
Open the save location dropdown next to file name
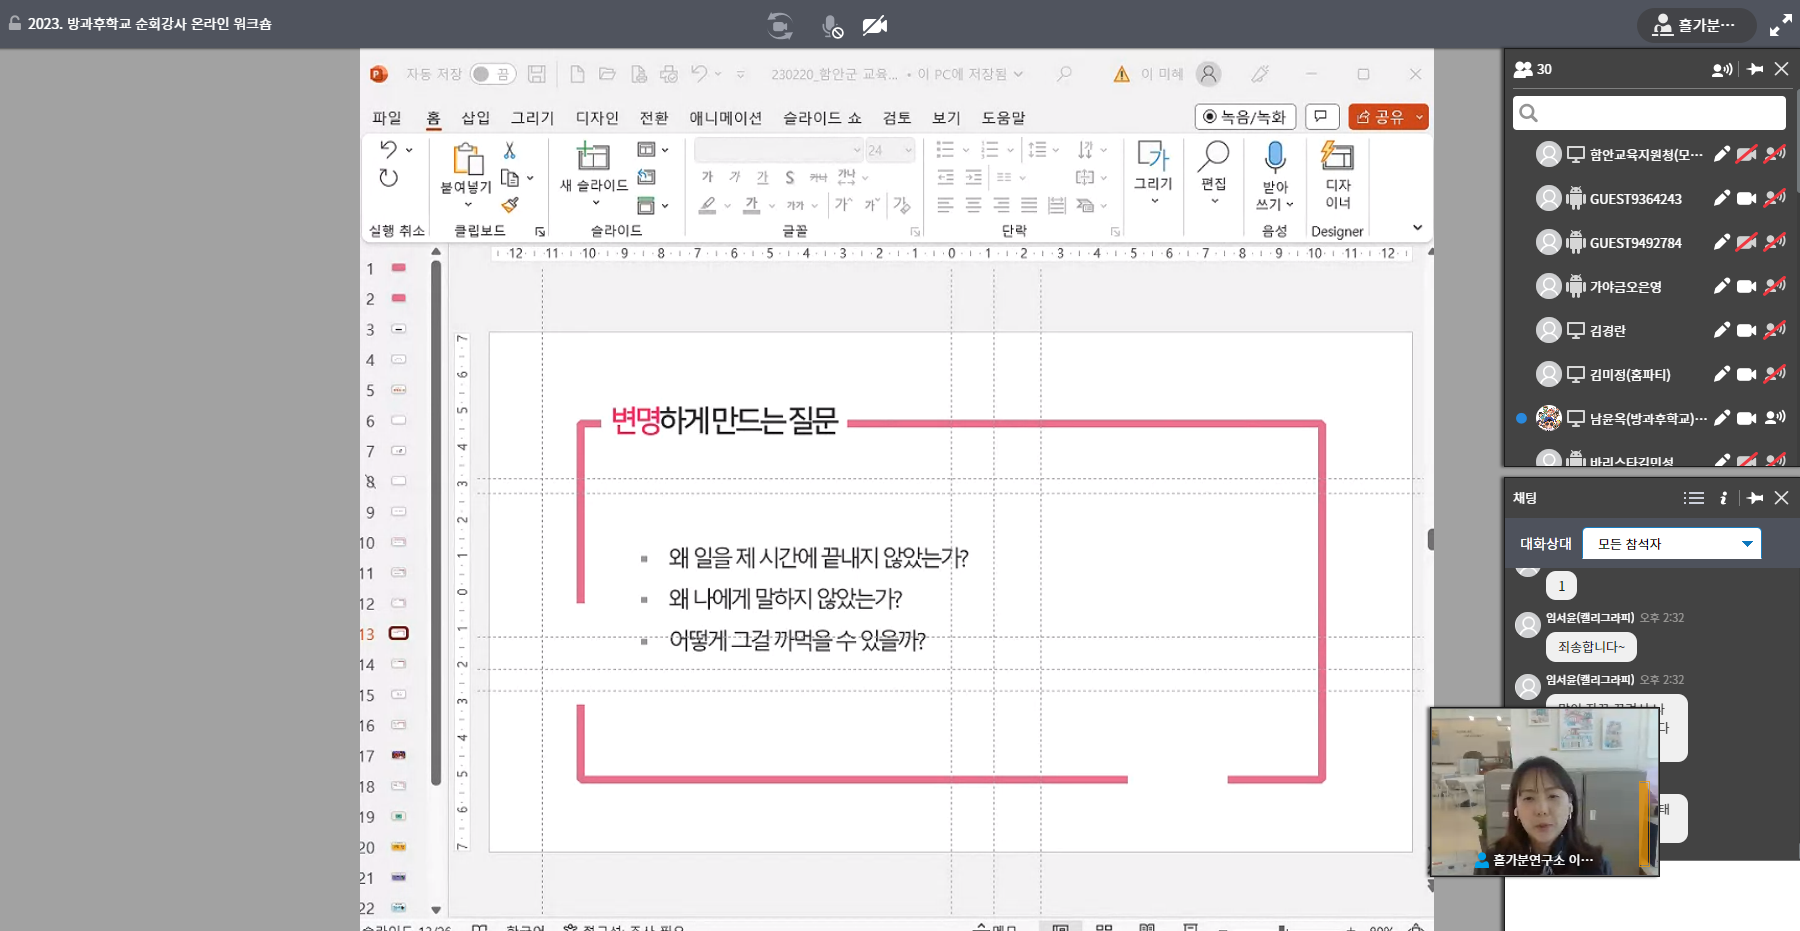1018,74
